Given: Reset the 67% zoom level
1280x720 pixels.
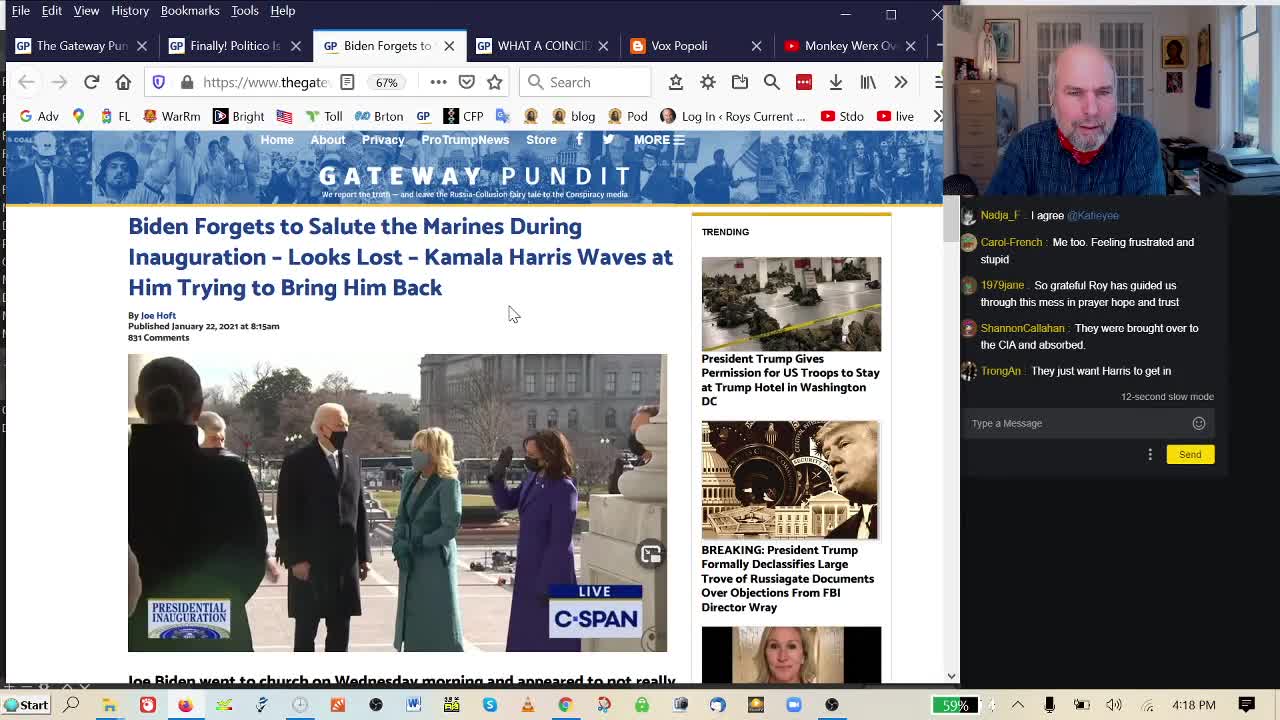Looking at the screenshot, I should [x=387, y=82].
